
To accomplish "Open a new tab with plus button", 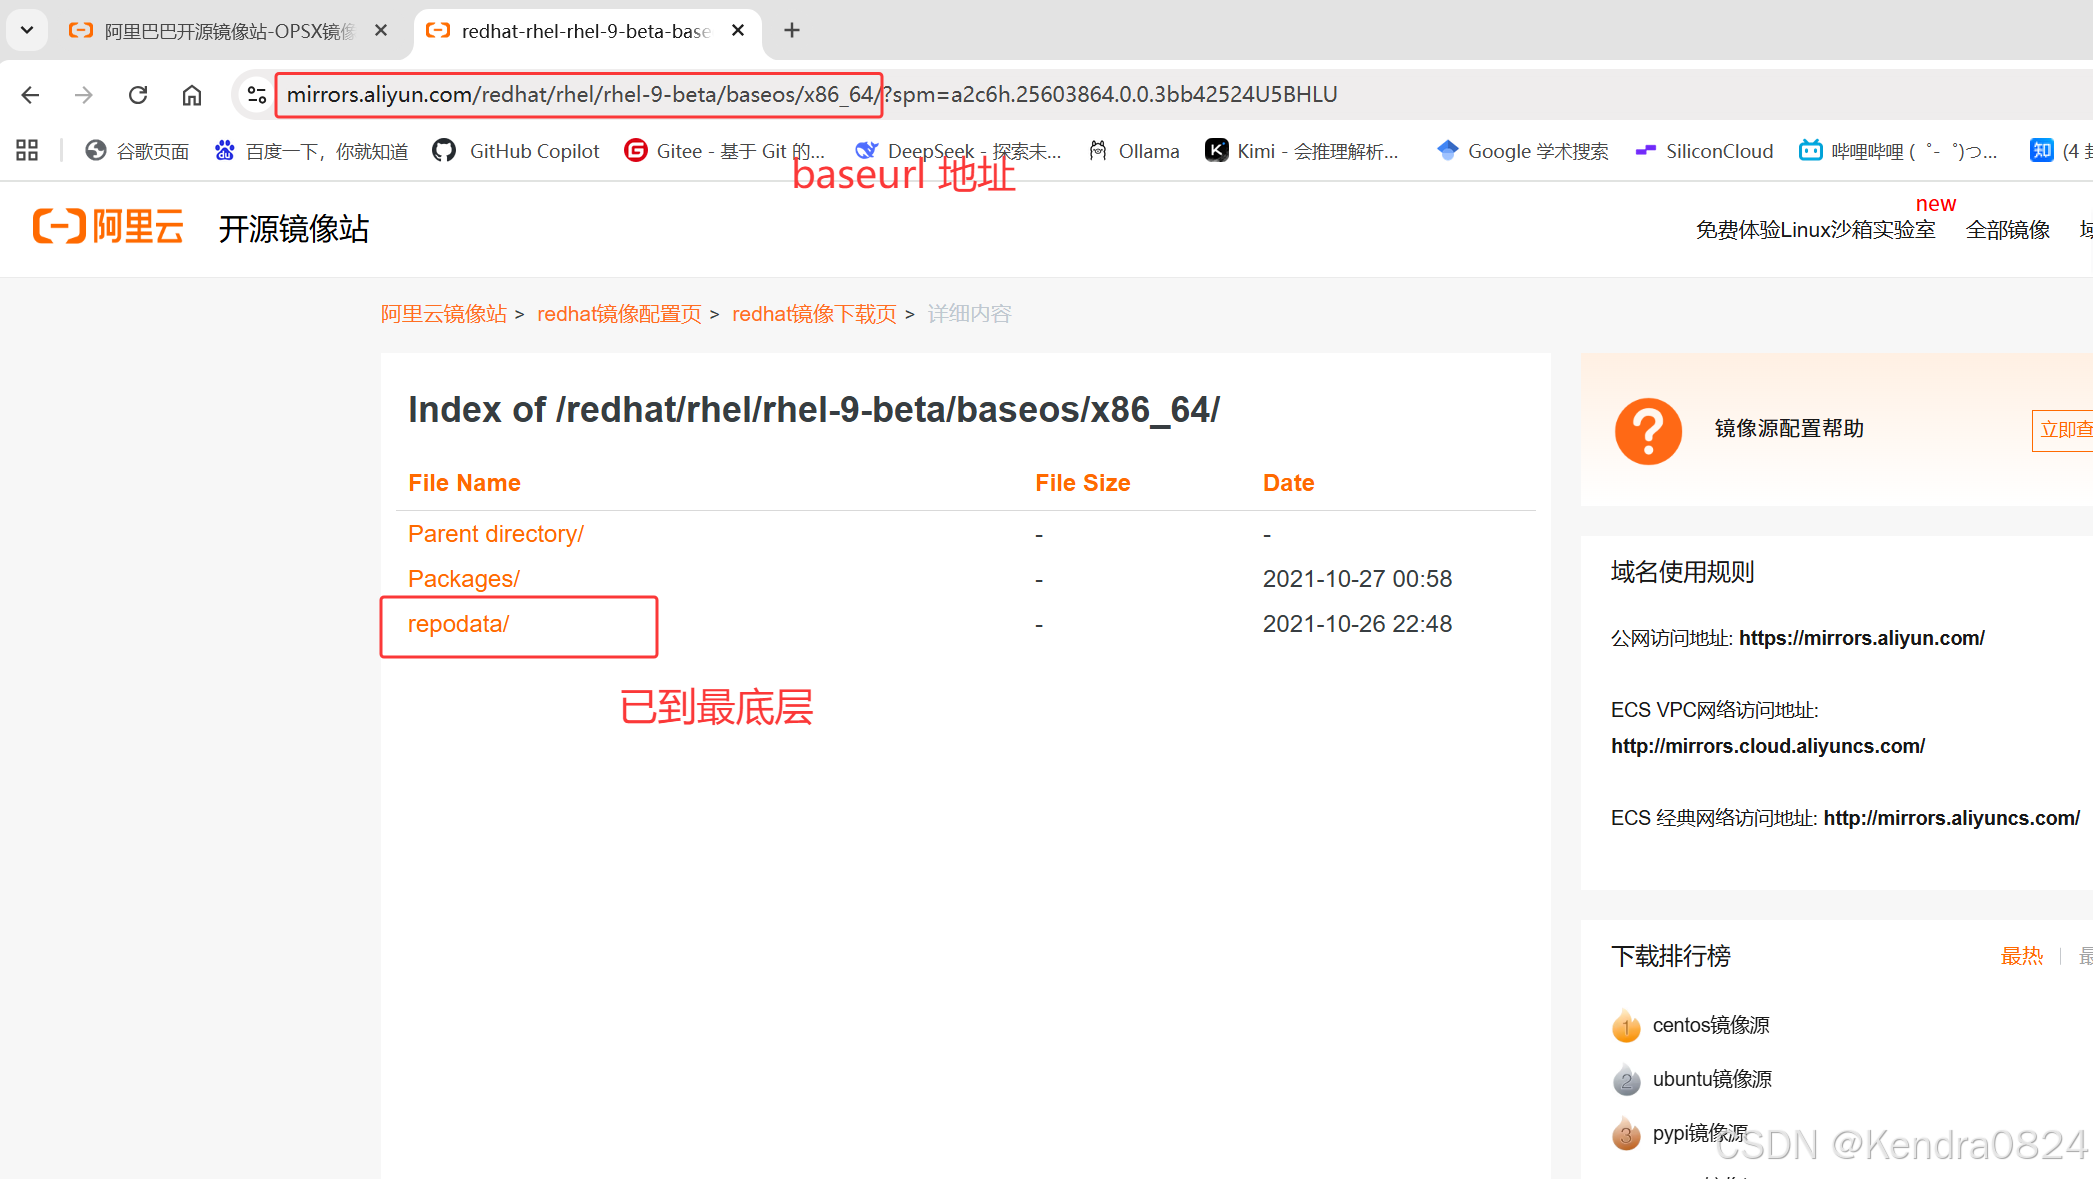I will (792, 31).
